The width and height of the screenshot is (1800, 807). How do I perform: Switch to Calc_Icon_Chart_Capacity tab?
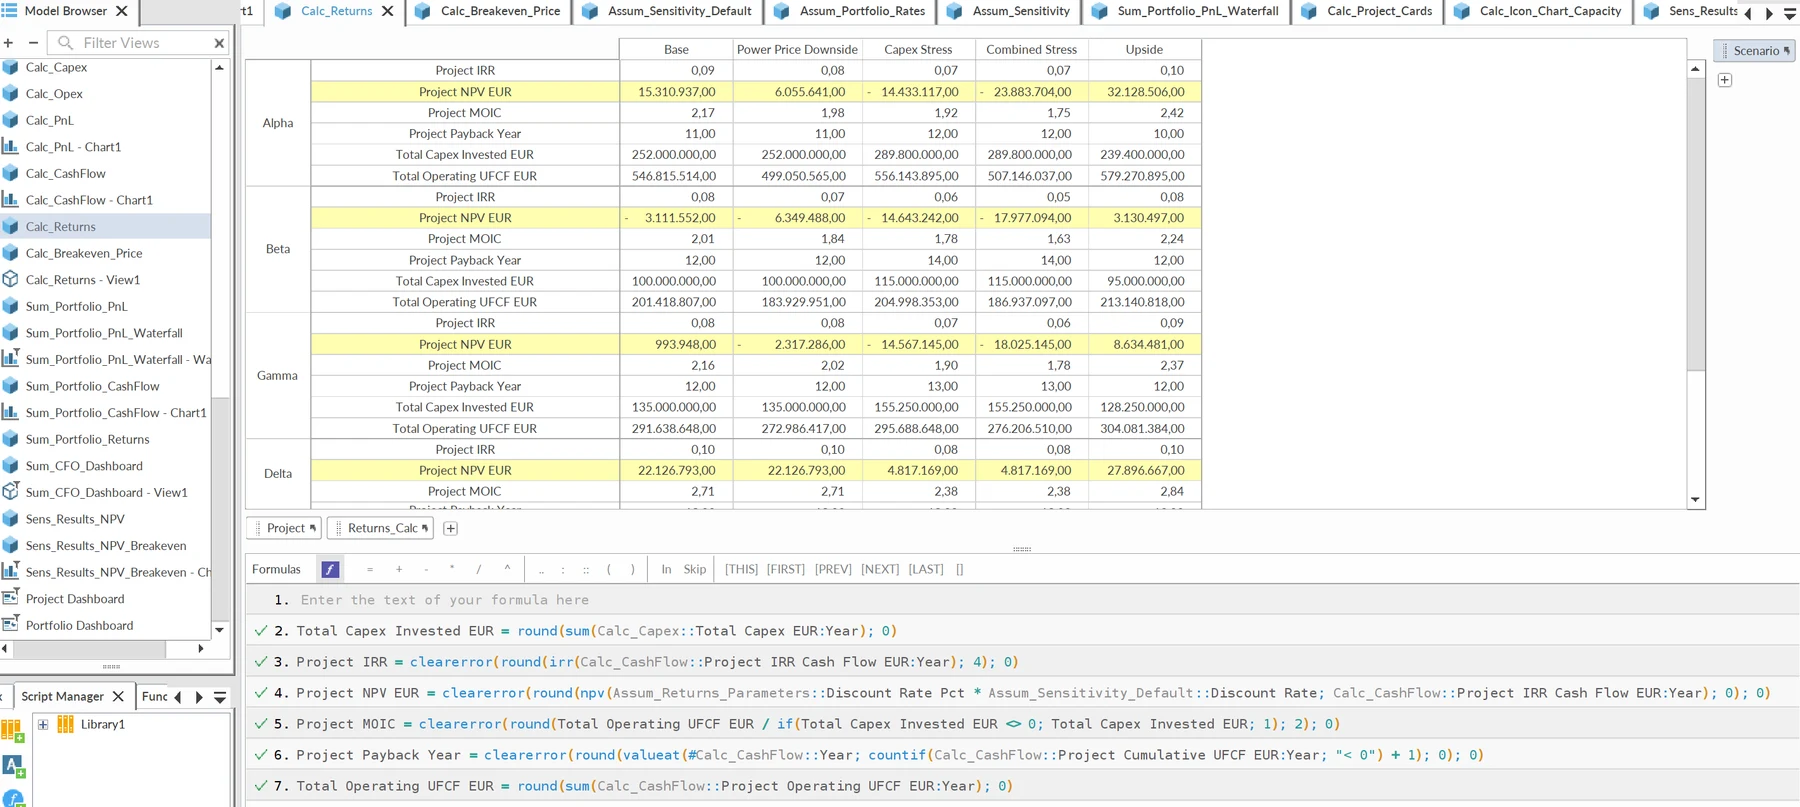pos(1540,11)
